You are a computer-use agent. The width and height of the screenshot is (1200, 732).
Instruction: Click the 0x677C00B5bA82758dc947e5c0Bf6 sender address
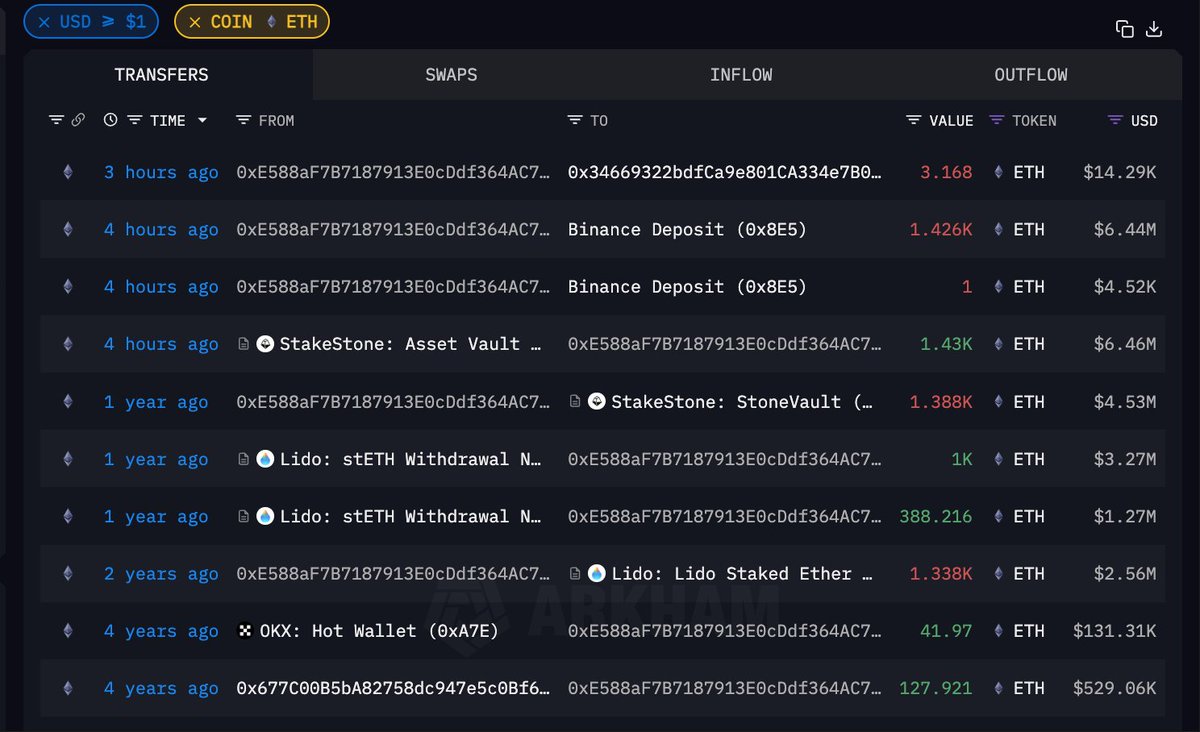click(393, 688)
